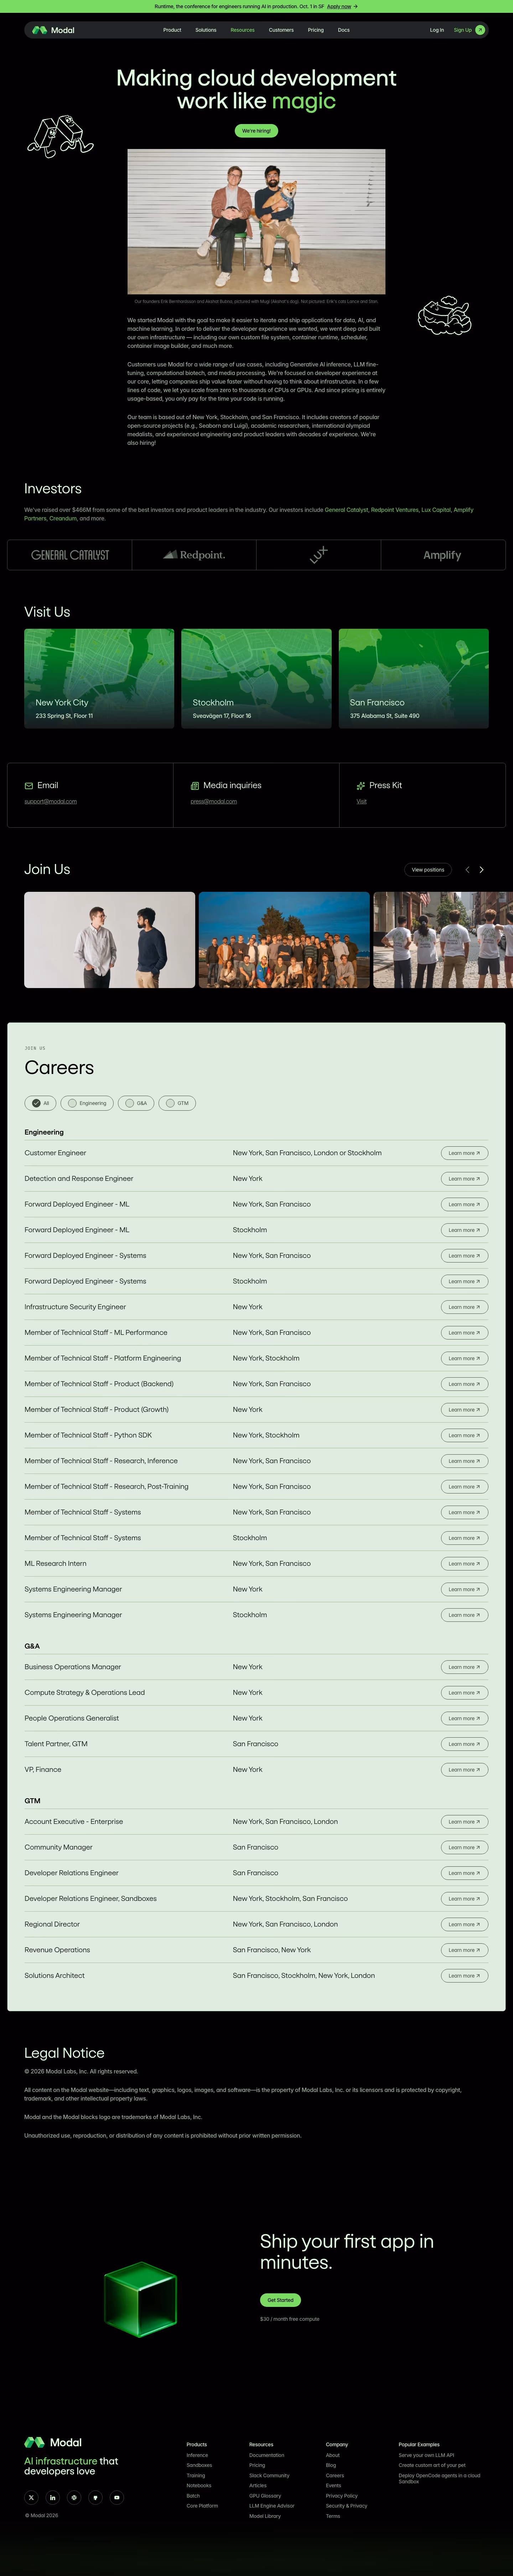Show previous photos in Join Us carousel
The width and height of the screenshot is (513, 2576).
point(467,870)
